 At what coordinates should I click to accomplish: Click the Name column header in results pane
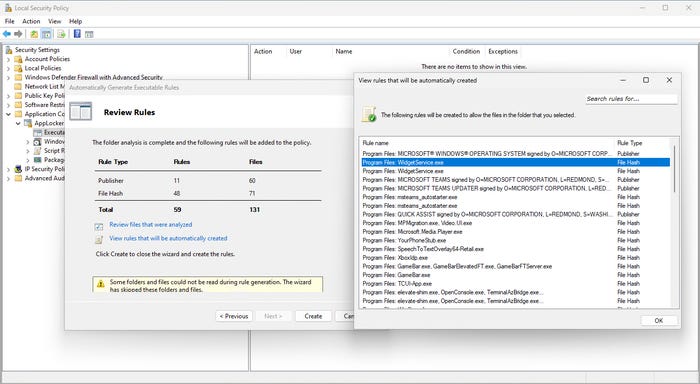pyautogui.click(x=391, y=51)
